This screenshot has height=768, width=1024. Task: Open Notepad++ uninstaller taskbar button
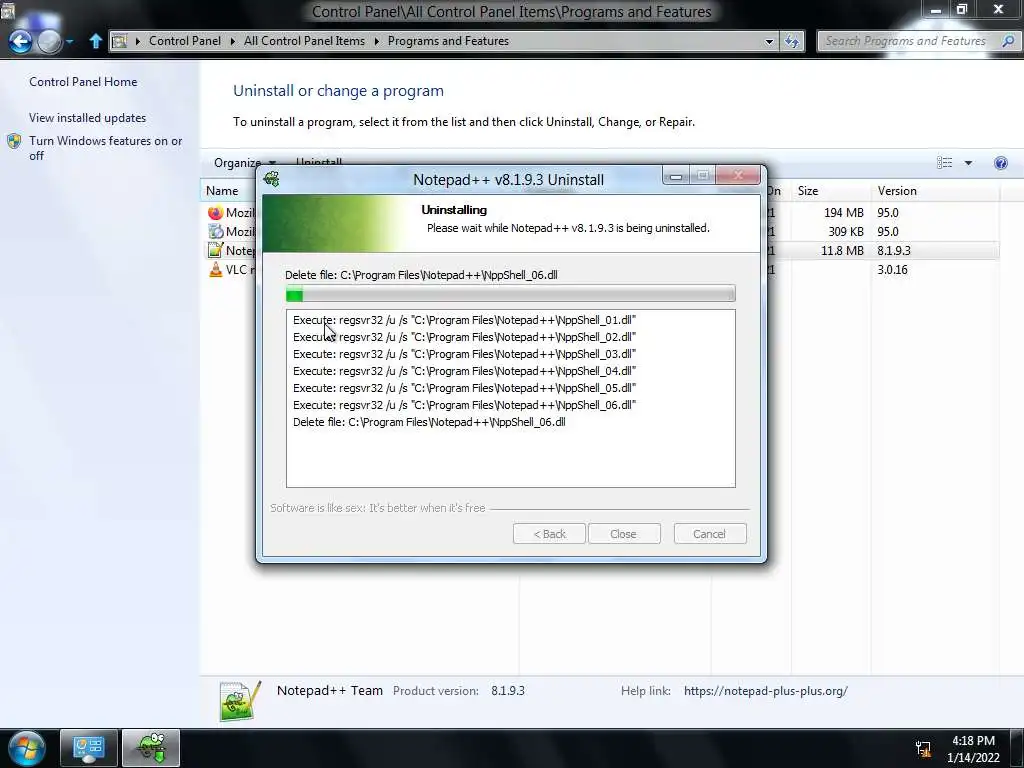[151, 748]
